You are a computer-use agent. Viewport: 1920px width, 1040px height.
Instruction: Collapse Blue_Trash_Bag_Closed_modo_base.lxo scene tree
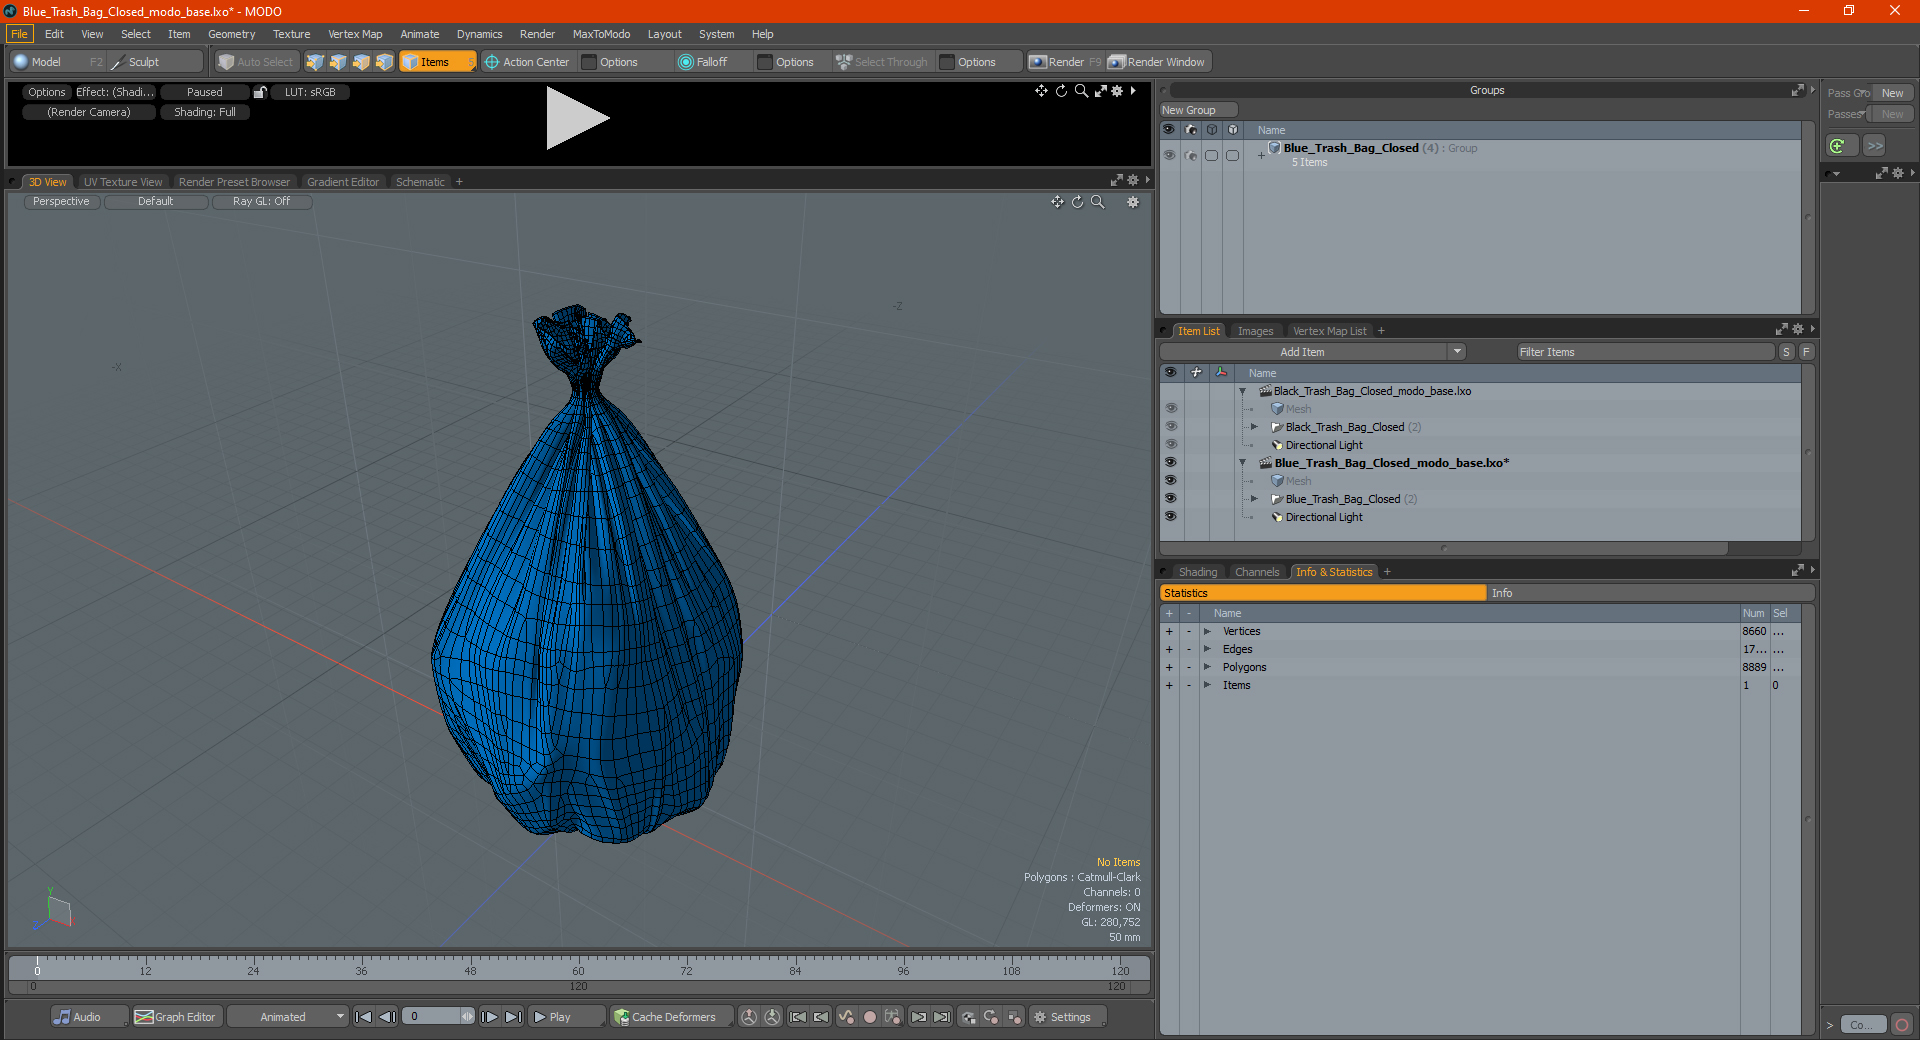[x=1243, y=463]
